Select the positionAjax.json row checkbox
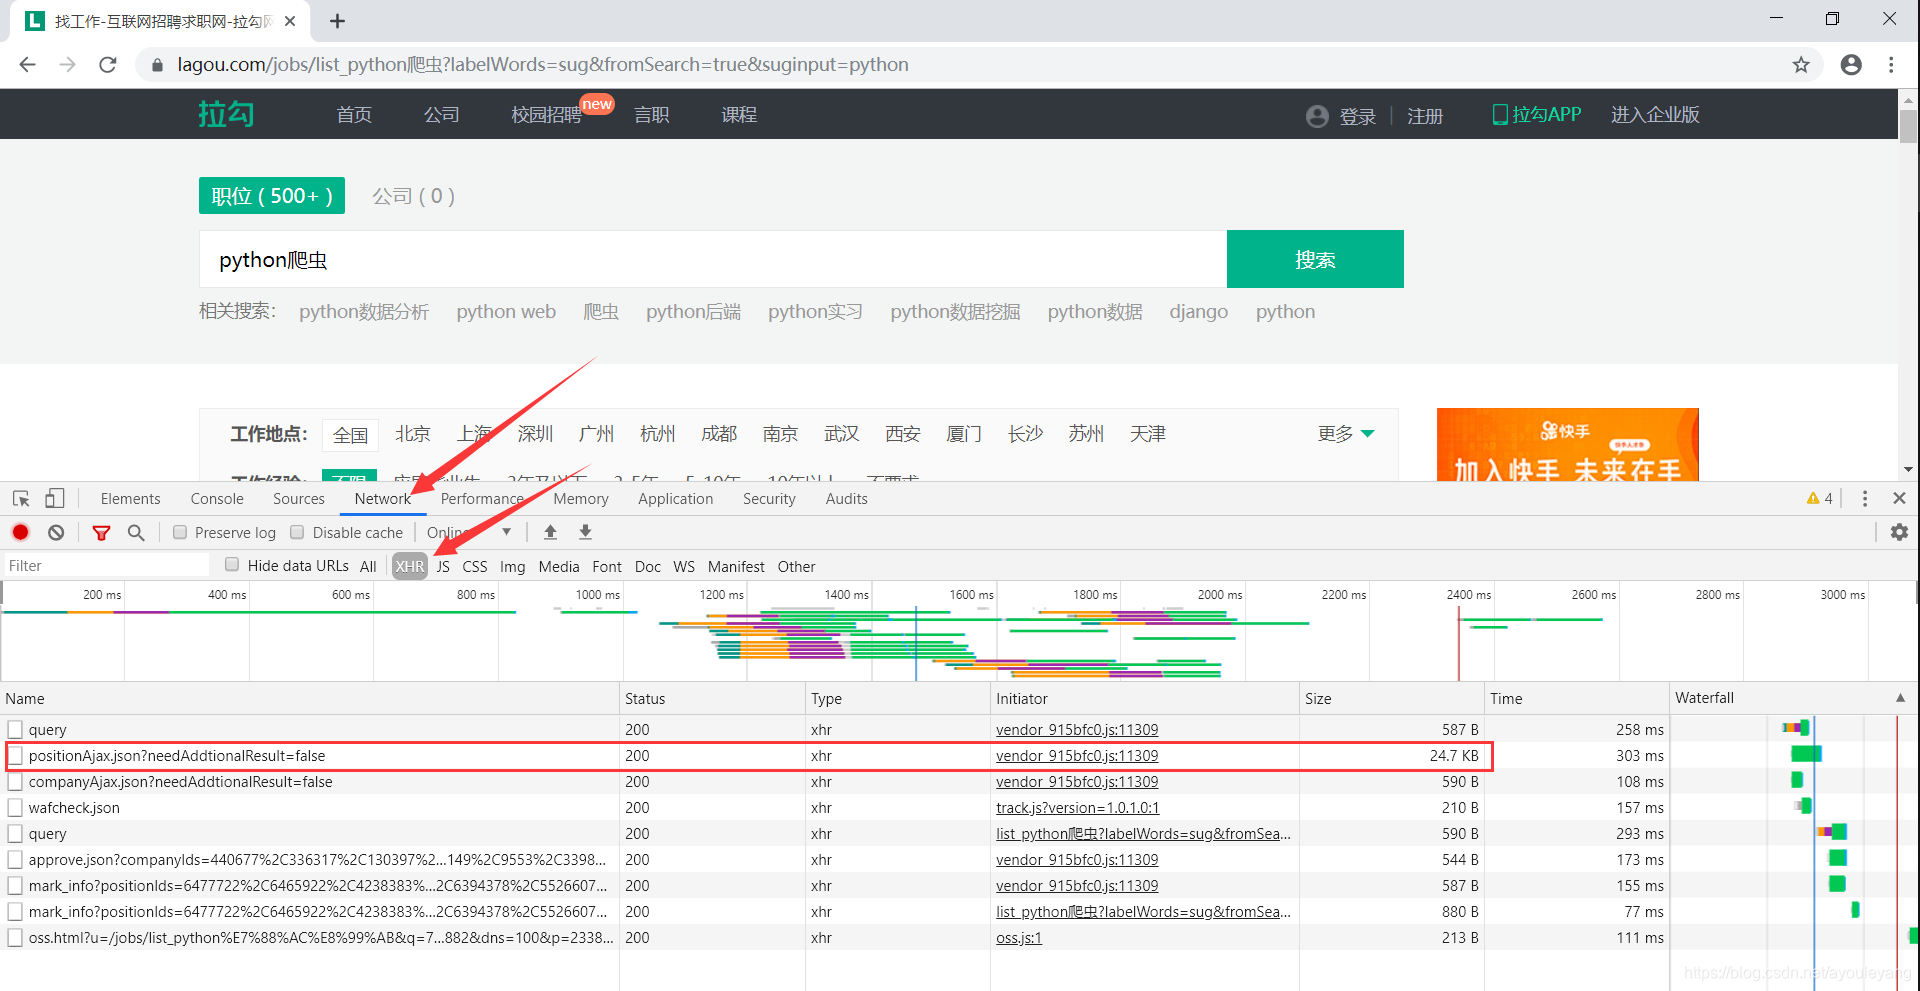This screenshot has height=991, width=1920. coord(15,755)
